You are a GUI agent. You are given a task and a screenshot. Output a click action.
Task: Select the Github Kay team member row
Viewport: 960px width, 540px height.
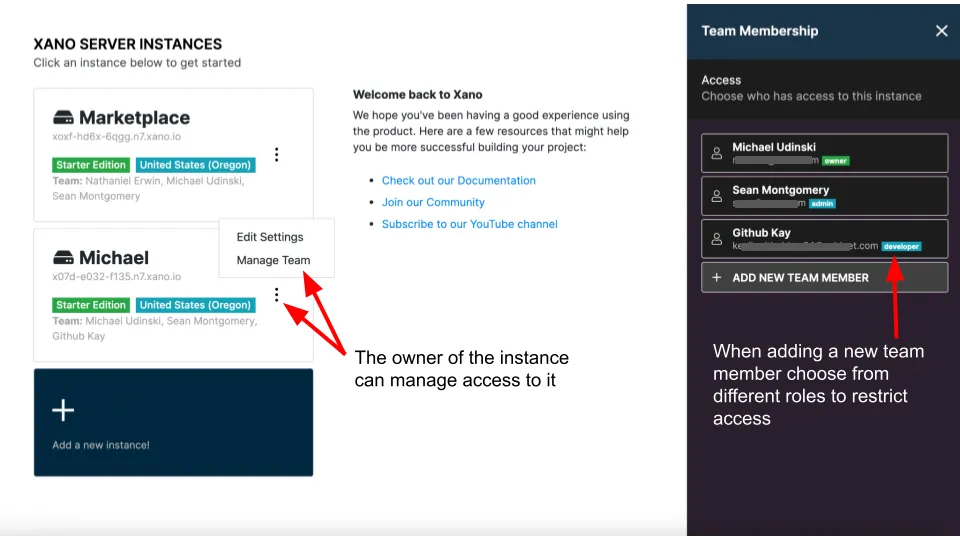825,239
